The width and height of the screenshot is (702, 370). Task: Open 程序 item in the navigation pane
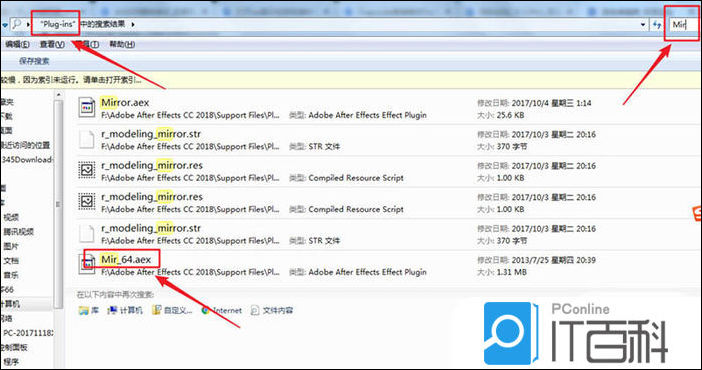coord(10,361)
